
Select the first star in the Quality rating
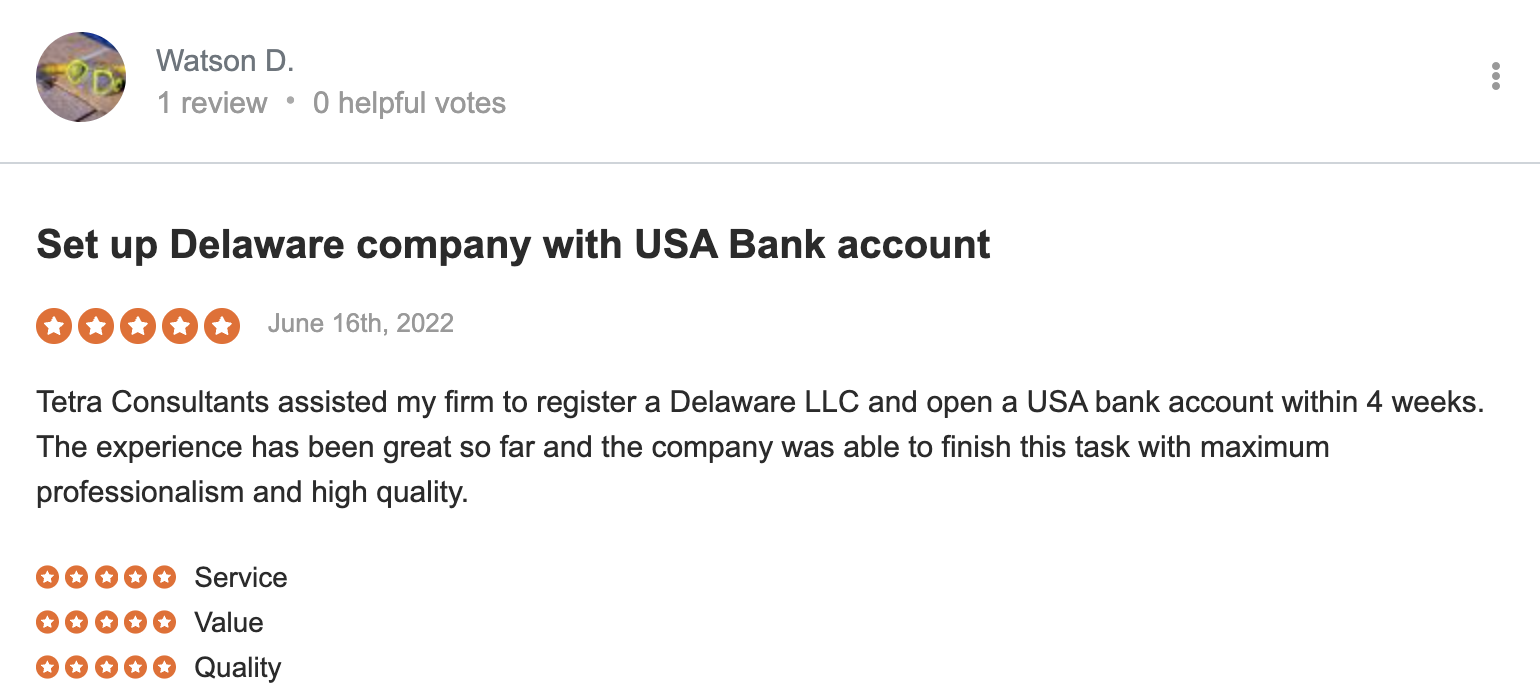46,666
